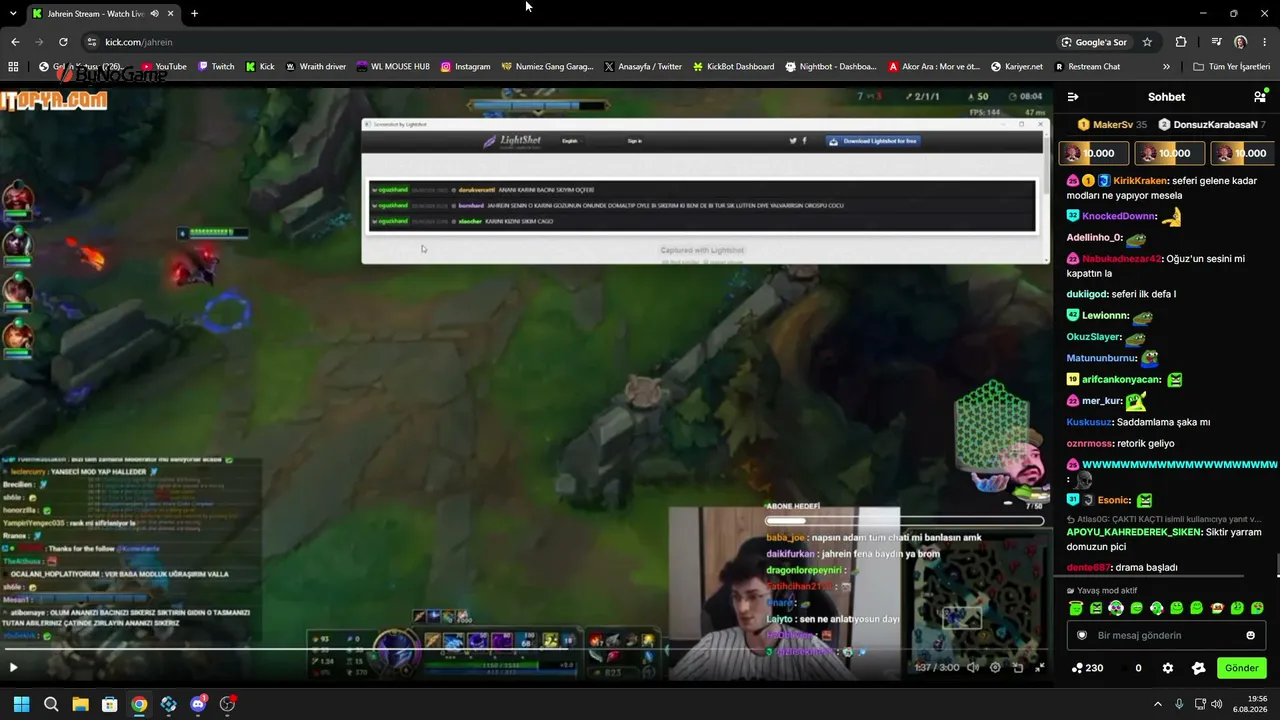Click the oznrmoss username in chat
1280x720 pixels.
coord(1090,444)
